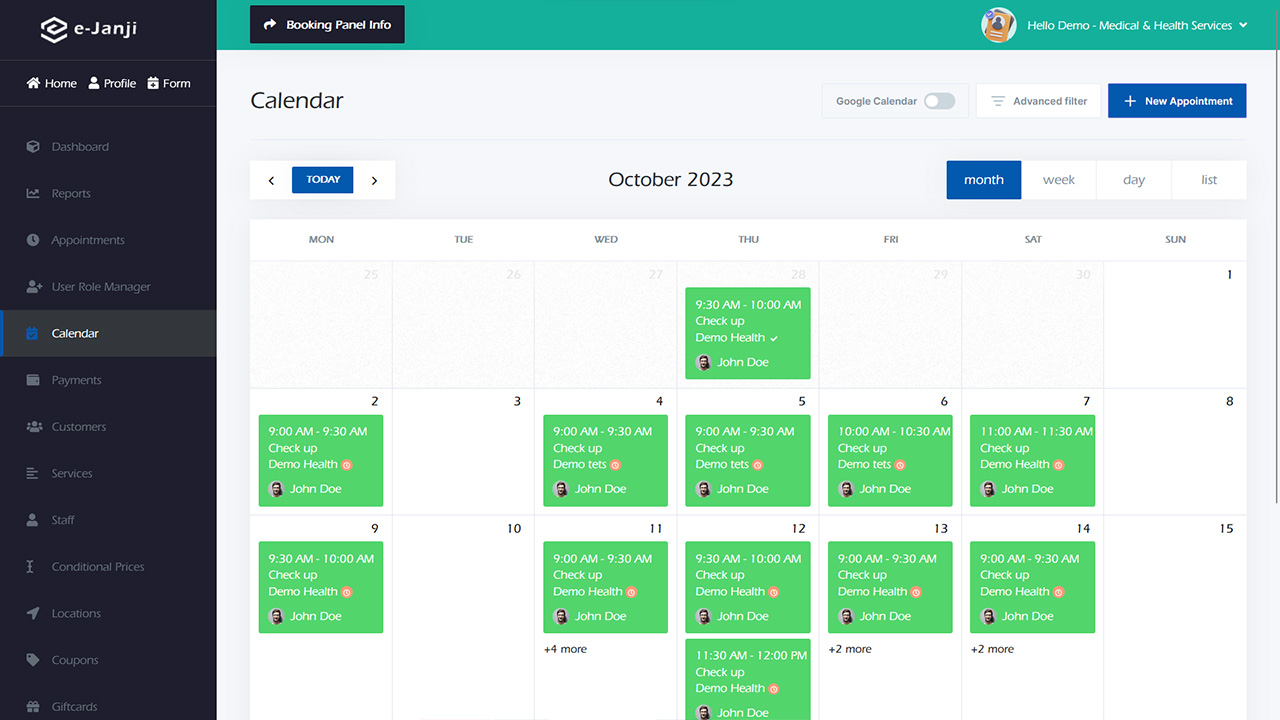Click the Payments card icon
Image resolution: width=1280 pixels, height=720 pixels.
coord(33,380)
